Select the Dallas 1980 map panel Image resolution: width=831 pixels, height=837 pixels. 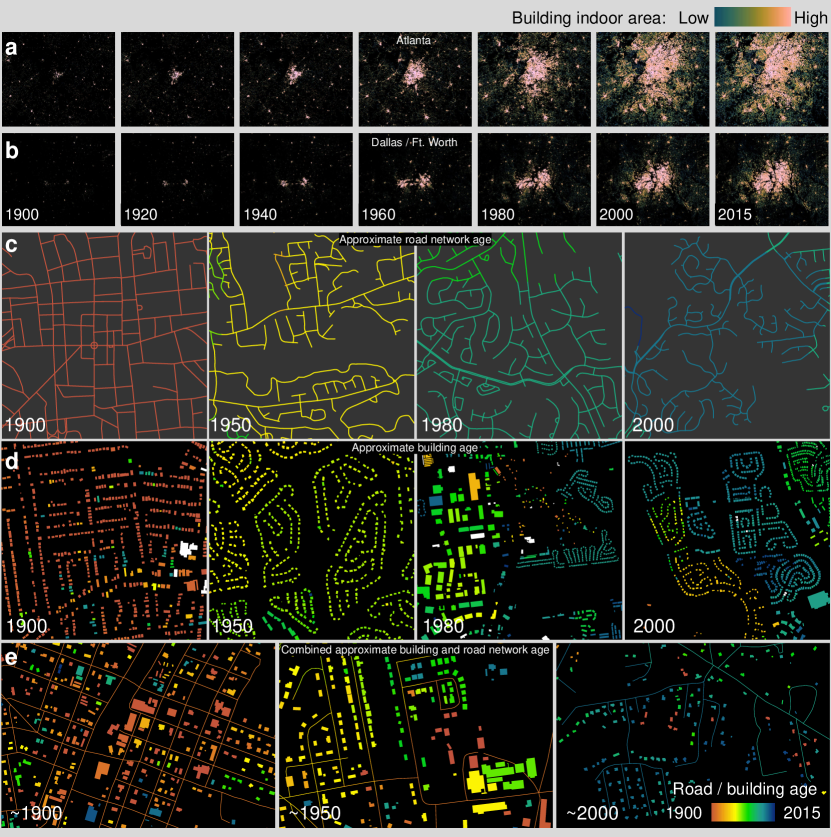(x=534, y=179)
